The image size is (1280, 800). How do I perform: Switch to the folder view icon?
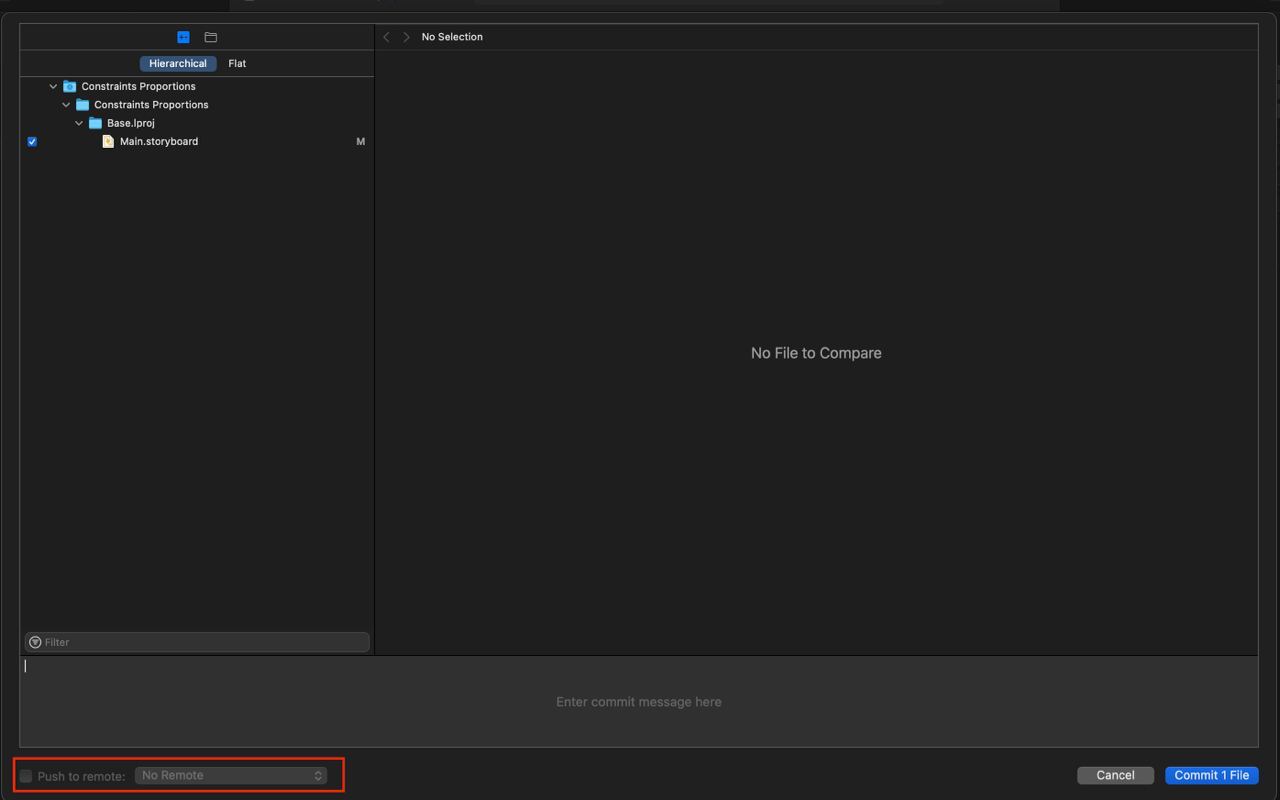[x=211, y=37]
